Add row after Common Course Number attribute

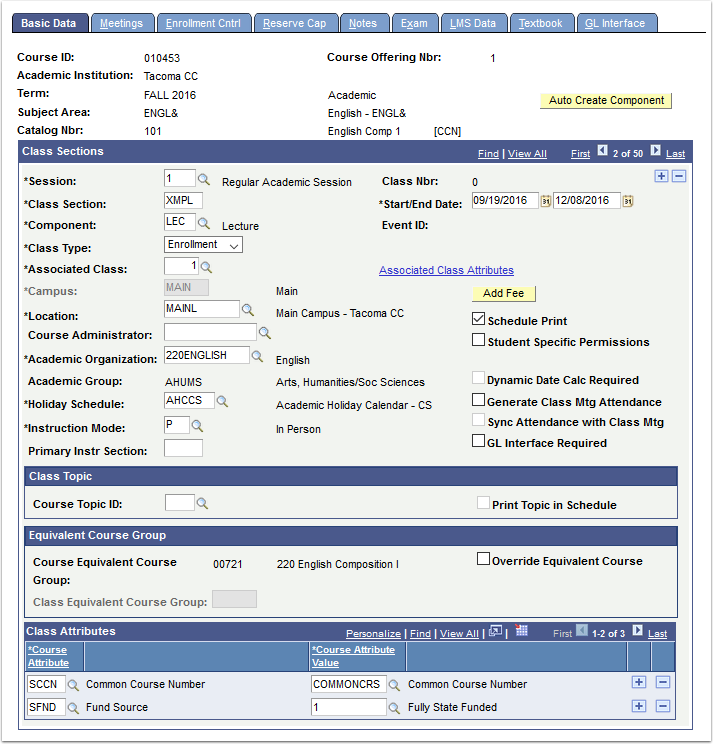[x=639, y=682]
